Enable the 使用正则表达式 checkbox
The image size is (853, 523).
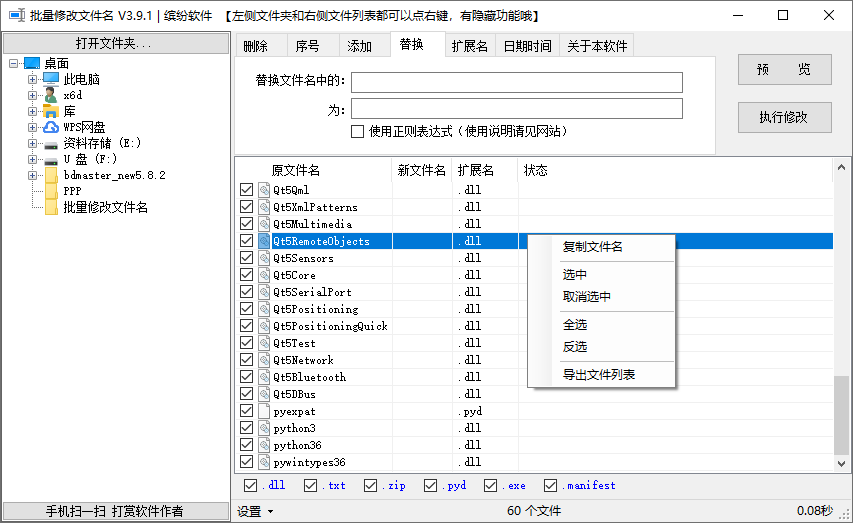click(x=357, y=131)
